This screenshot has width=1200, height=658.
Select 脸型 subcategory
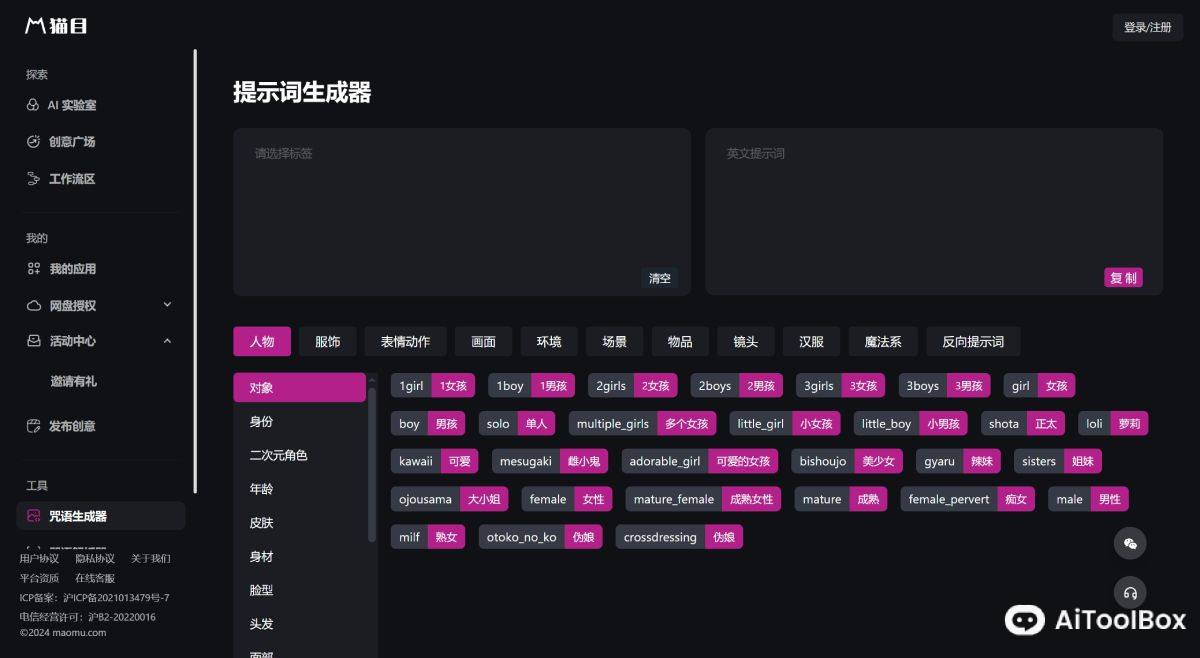pos(299,591)
